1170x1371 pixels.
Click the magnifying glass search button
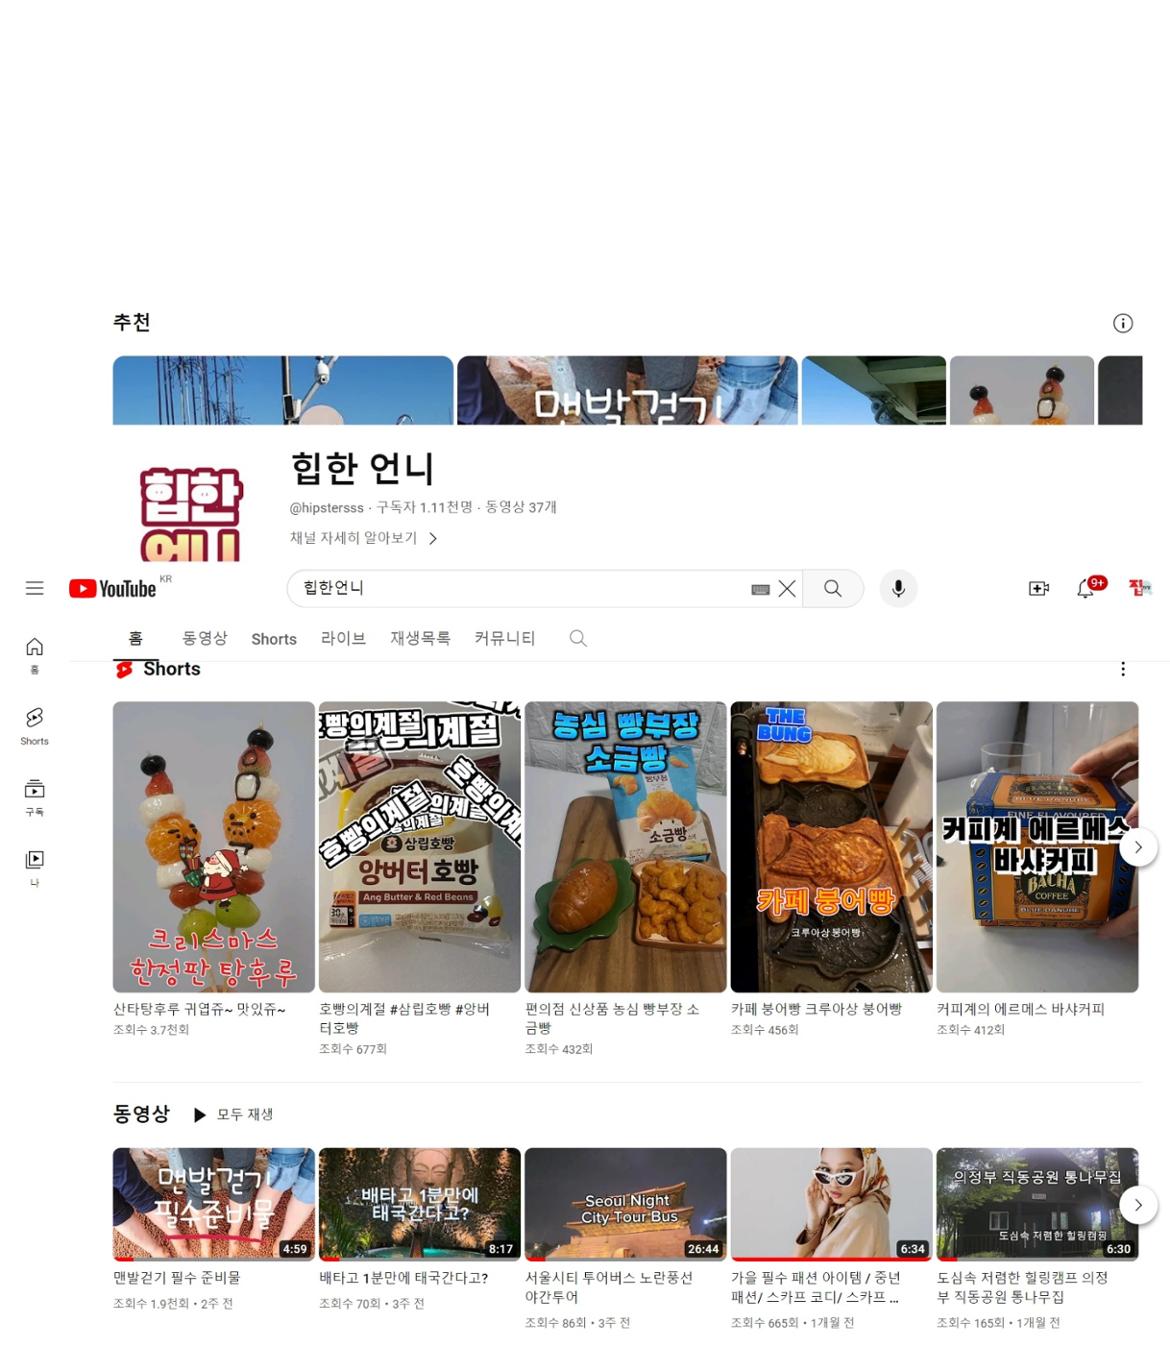832,588
